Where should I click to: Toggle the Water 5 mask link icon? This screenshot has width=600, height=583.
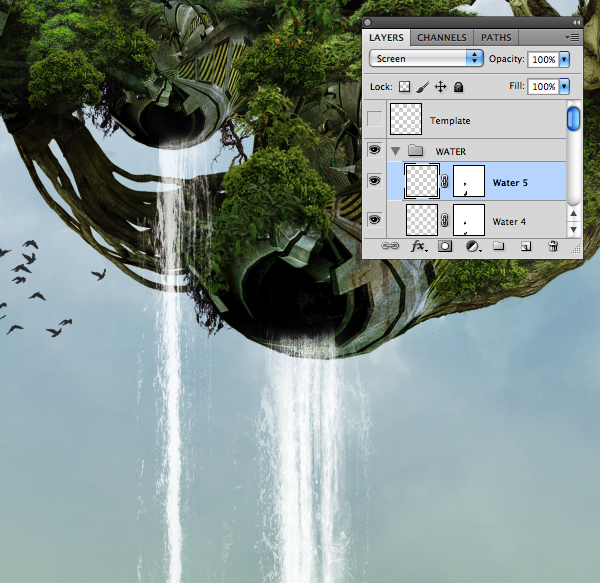[x=444, y=181]
